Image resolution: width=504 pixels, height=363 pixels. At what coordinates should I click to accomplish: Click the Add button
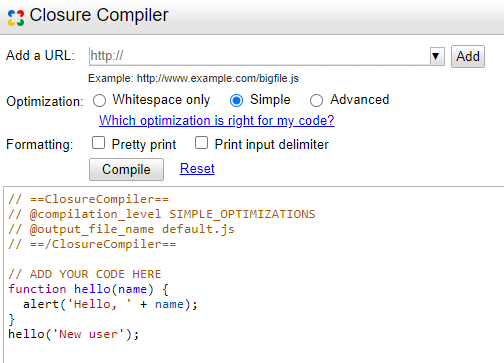pos(468,56)
